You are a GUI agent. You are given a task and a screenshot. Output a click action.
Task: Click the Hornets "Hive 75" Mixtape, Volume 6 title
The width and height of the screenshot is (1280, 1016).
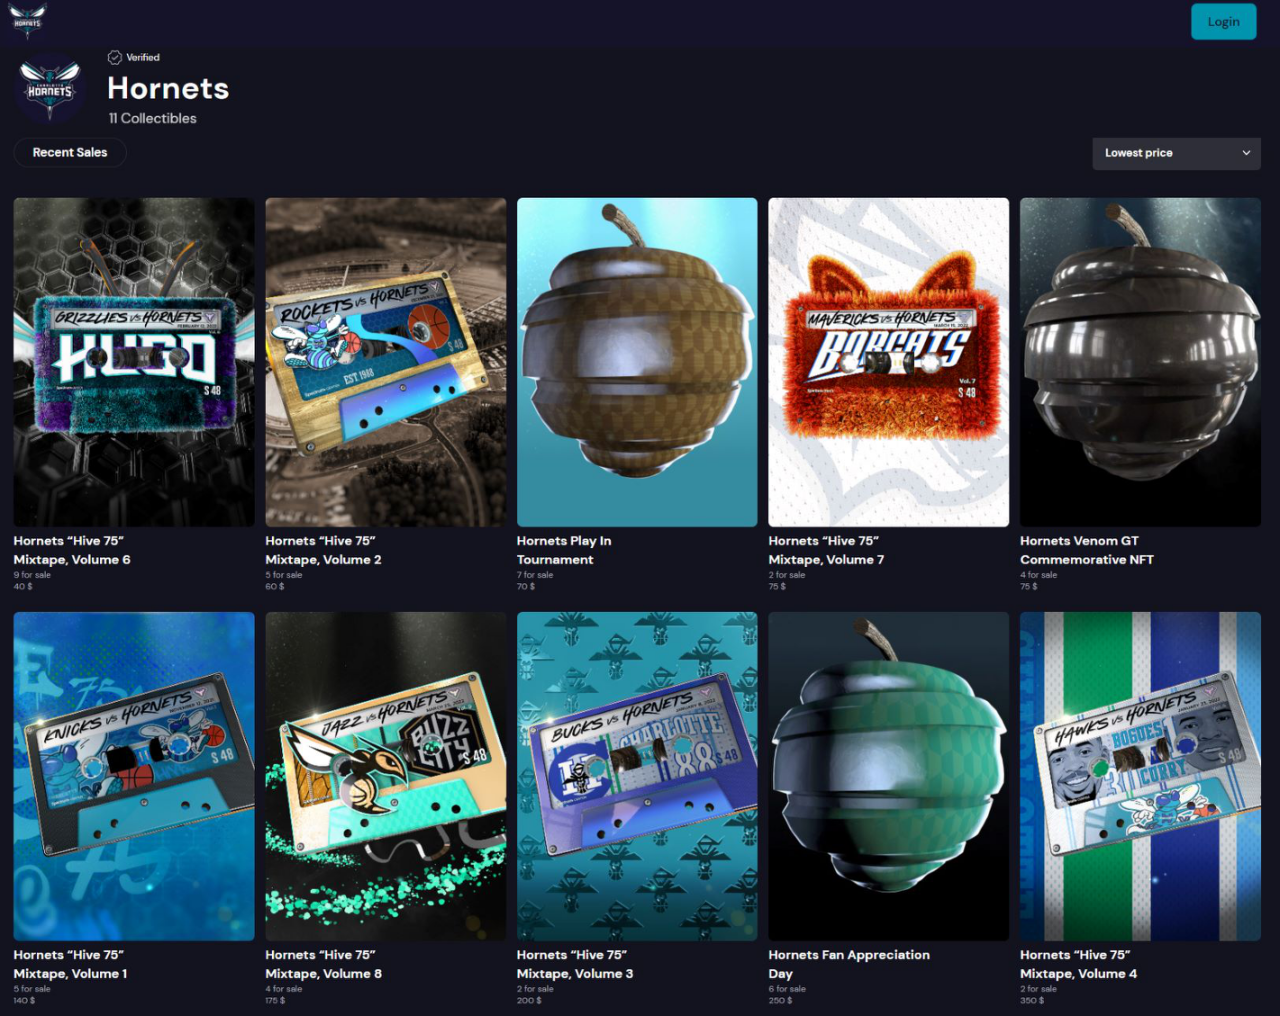click(72, 550)
